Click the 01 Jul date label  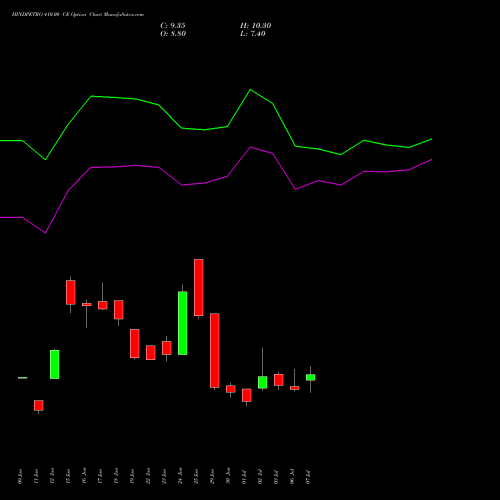click(x=244, y=476)
